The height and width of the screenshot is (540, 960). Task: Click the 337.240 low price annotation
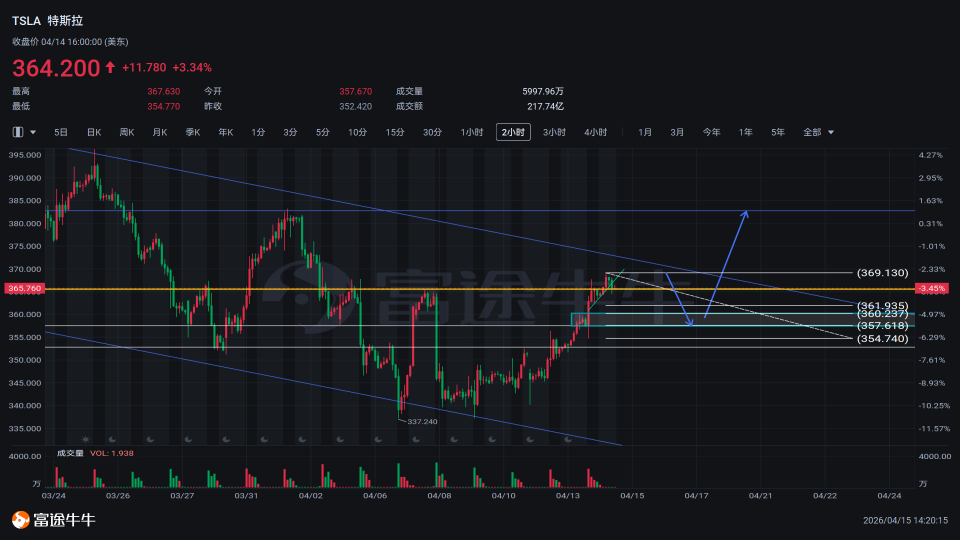click(x=422, y=422)
